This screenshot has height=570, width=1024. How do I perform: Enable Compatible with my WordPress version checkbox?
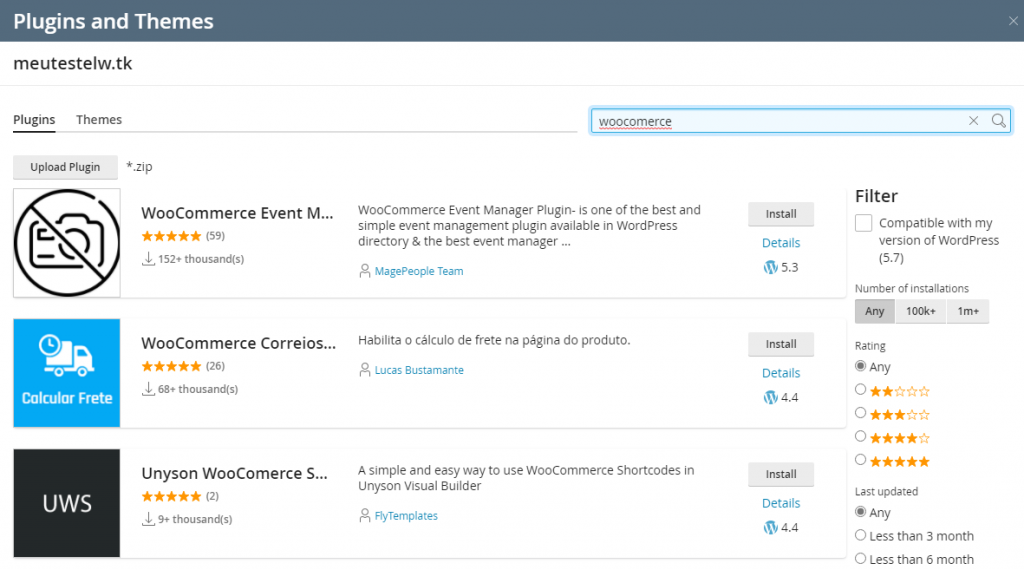863,223
